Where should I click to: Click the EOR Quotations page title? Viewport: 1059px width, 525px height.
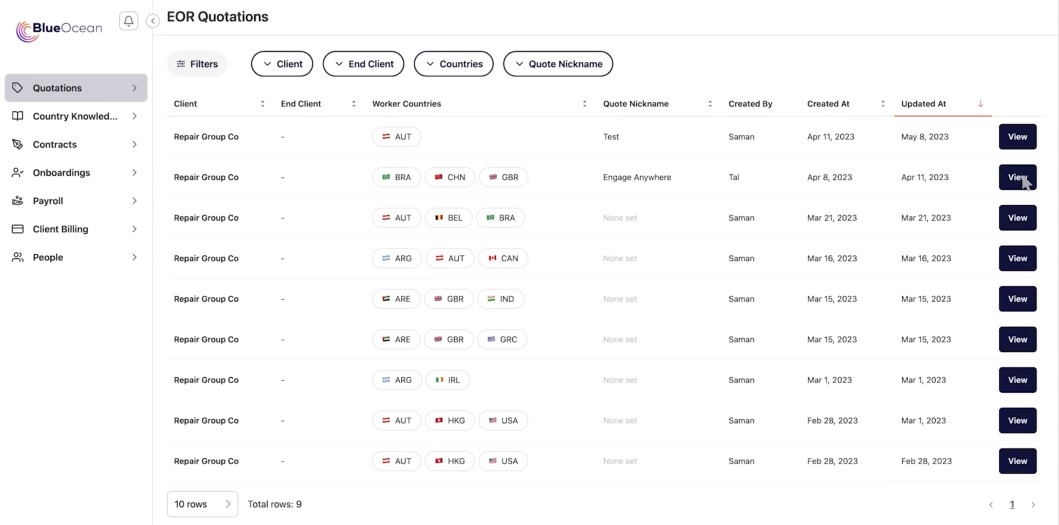[x=217, y=17]
